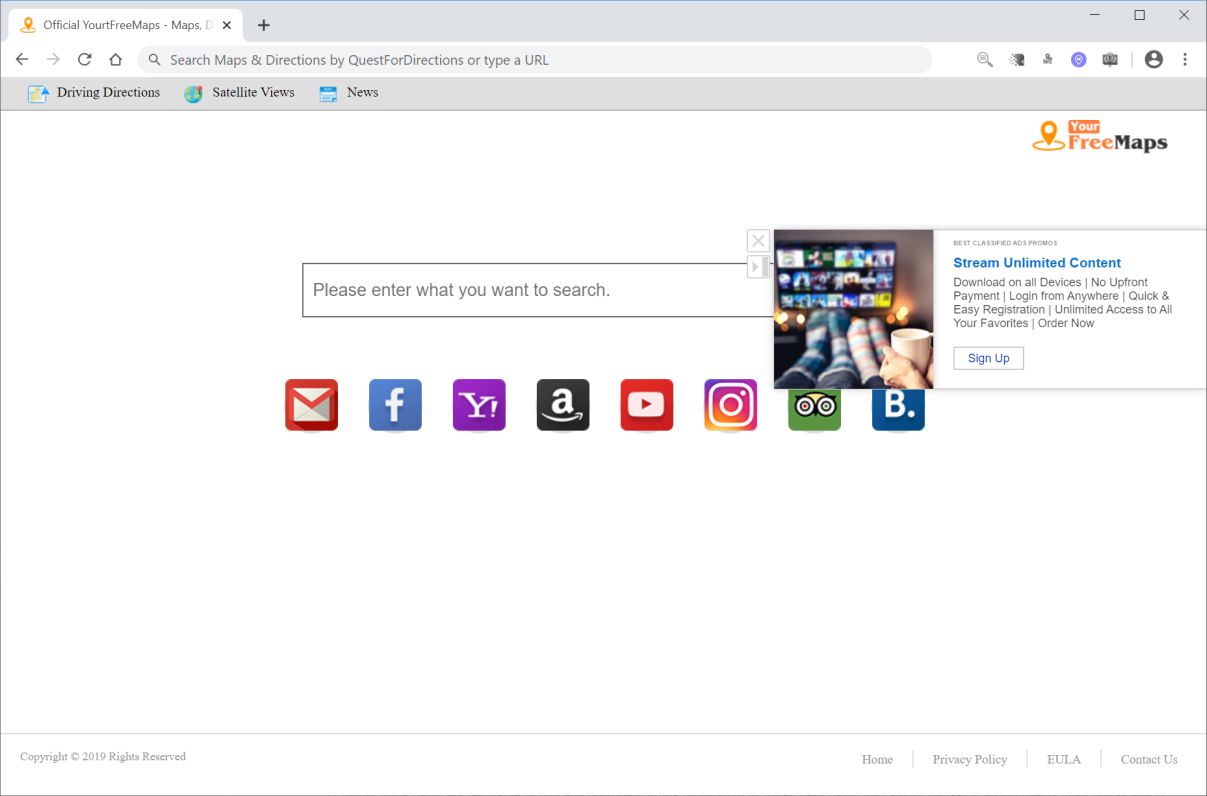This screenshot has width=1207, height=796.
Task: Open a new browser tab
Action: click(263, 24)
